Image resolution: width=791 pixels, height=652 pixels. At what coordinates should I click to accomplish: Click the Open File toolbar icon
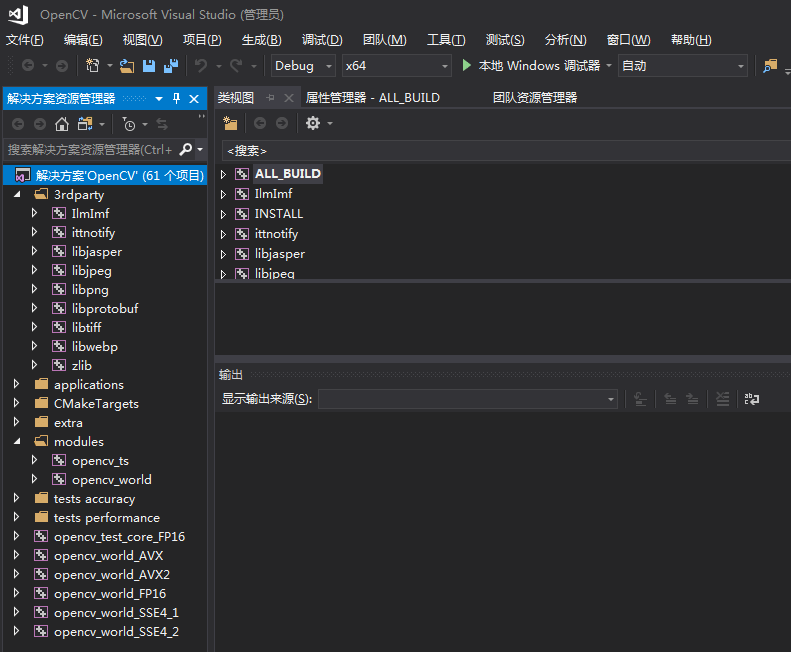coord(127,66)
